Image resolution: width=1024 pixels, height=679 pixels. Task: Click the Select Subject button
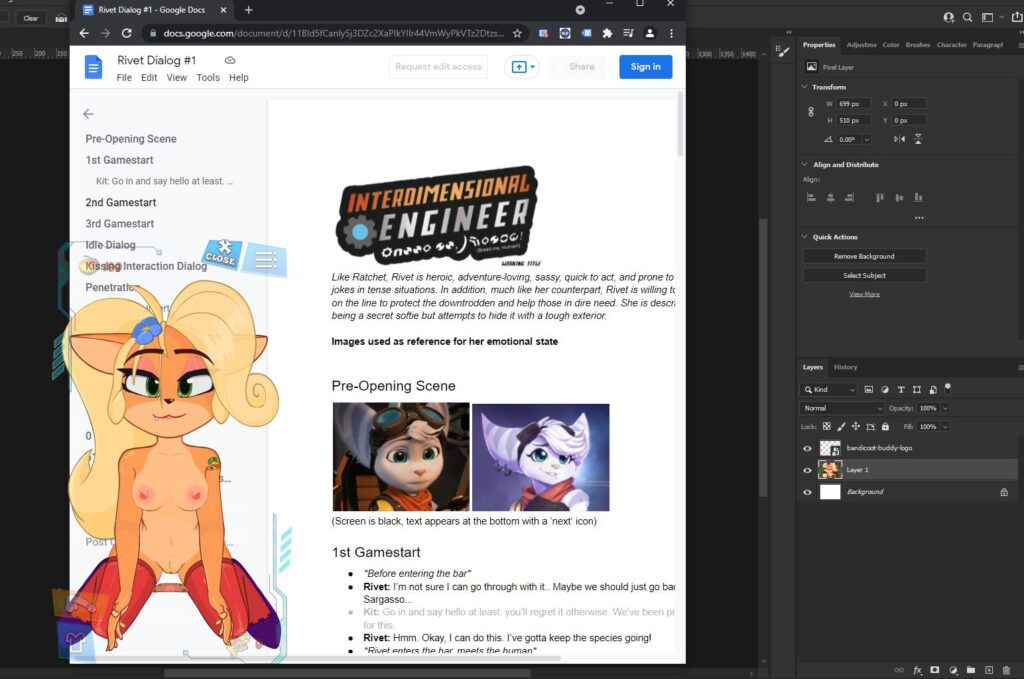pyautogui.click(x=864, y=275)
